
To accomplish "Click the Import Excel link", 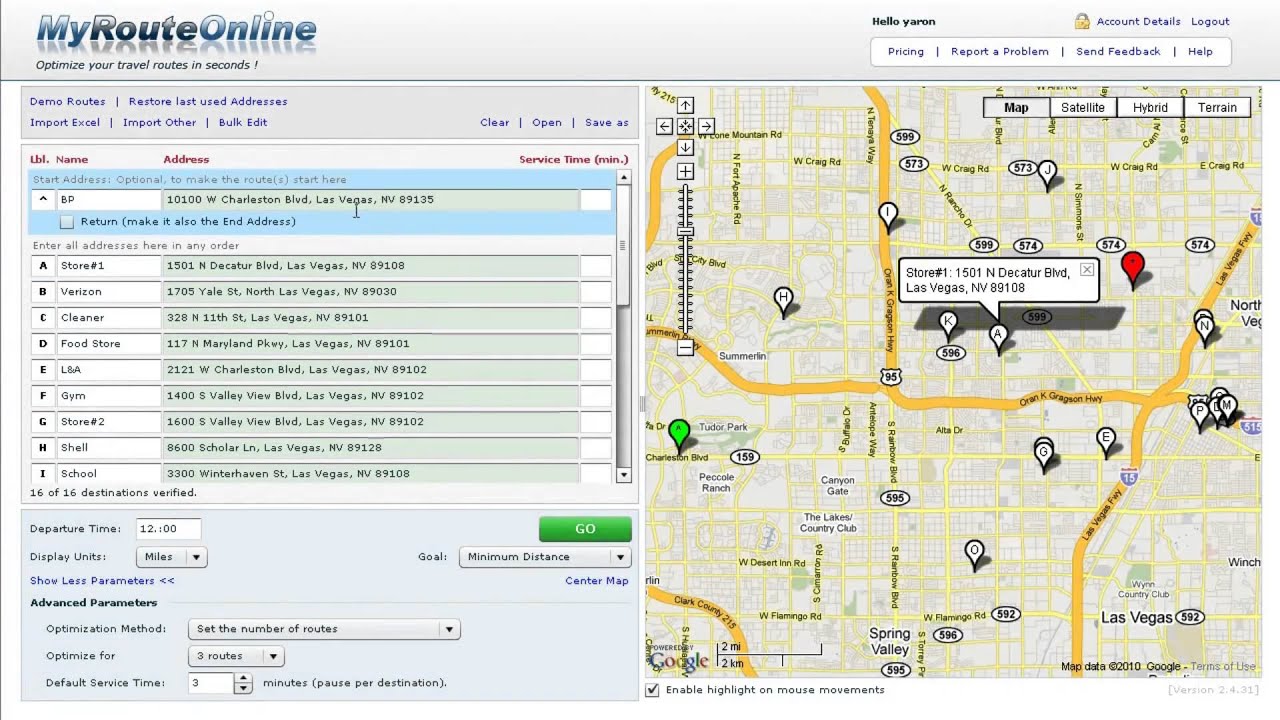I will coord(65,122).
